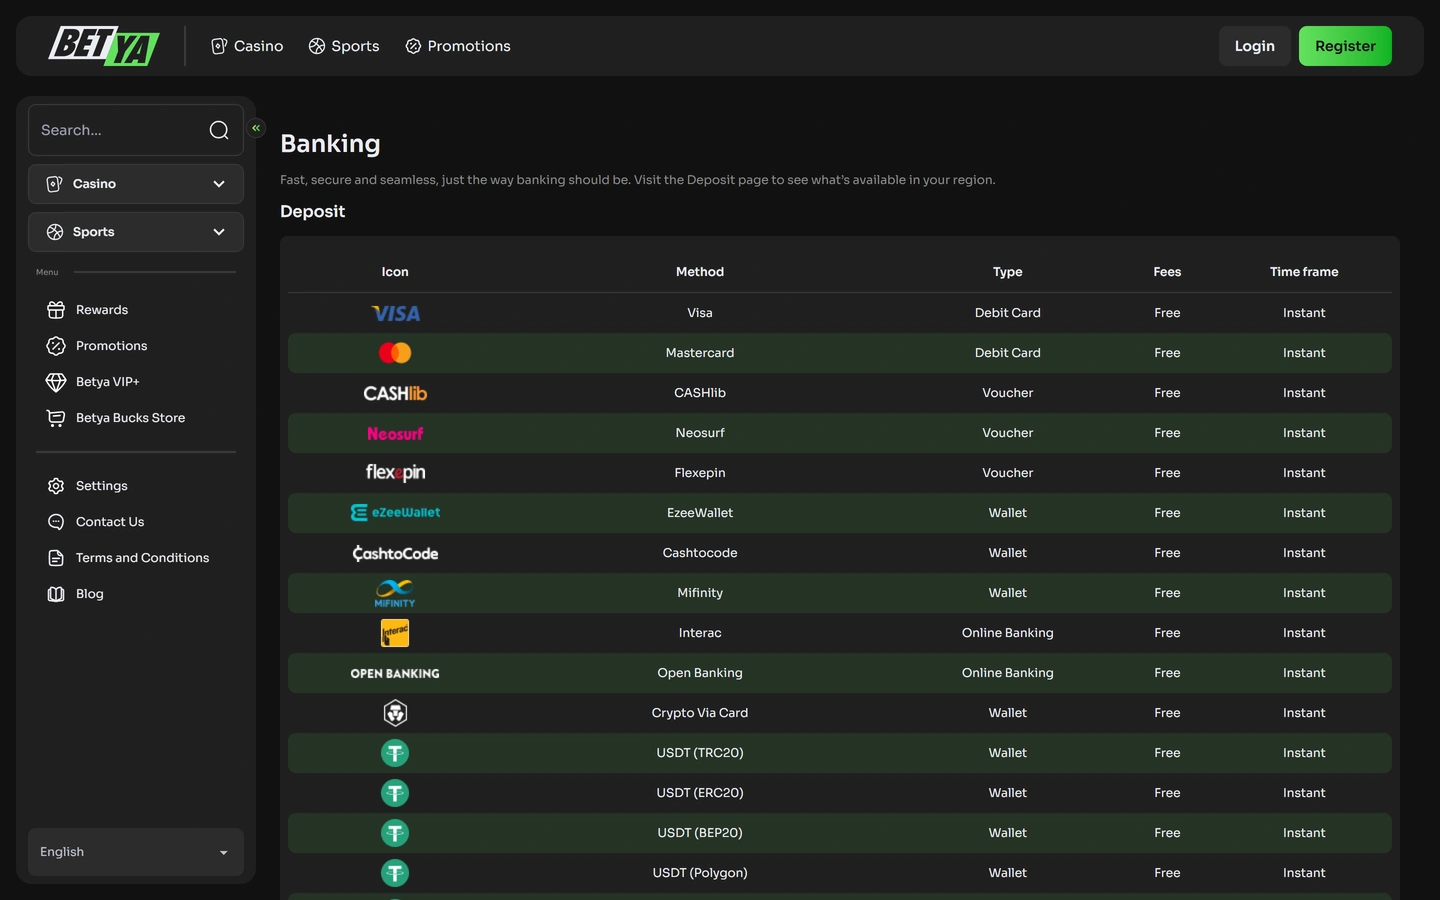Expand the Sports dropdown in sidebar

pyautogui.click(x=136, y=232)
